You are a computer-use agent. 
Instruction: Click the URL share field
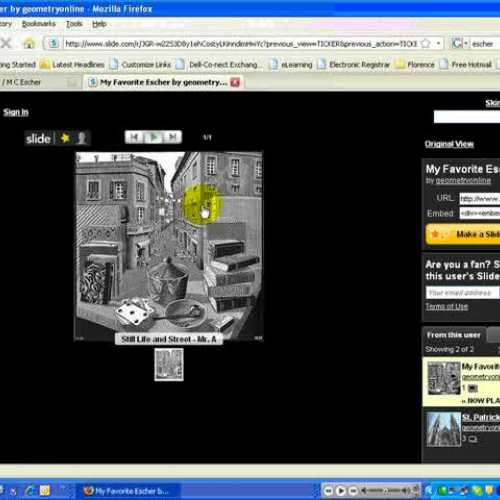(x=480, y=199)
